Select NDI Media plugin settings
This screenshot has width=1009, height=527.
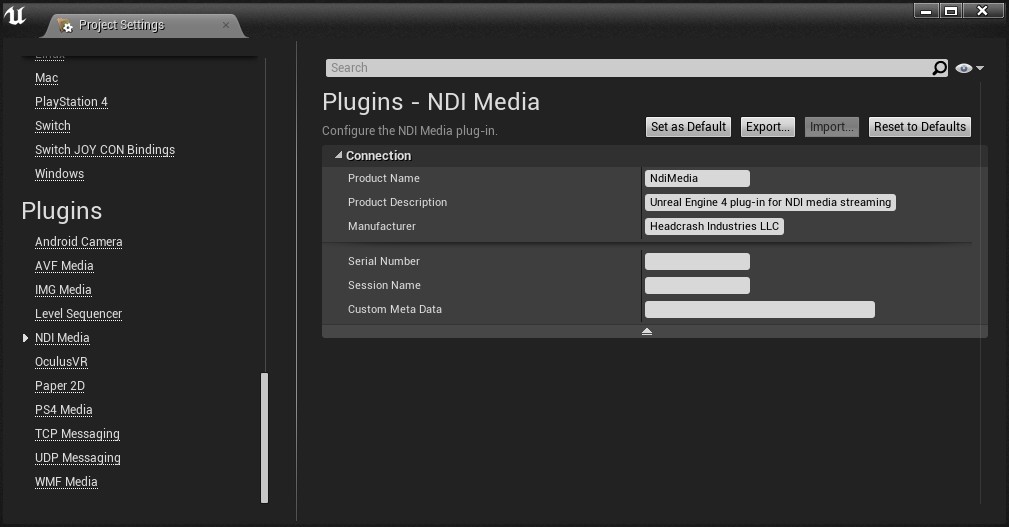pyautogui.click(x=62, y=338)
